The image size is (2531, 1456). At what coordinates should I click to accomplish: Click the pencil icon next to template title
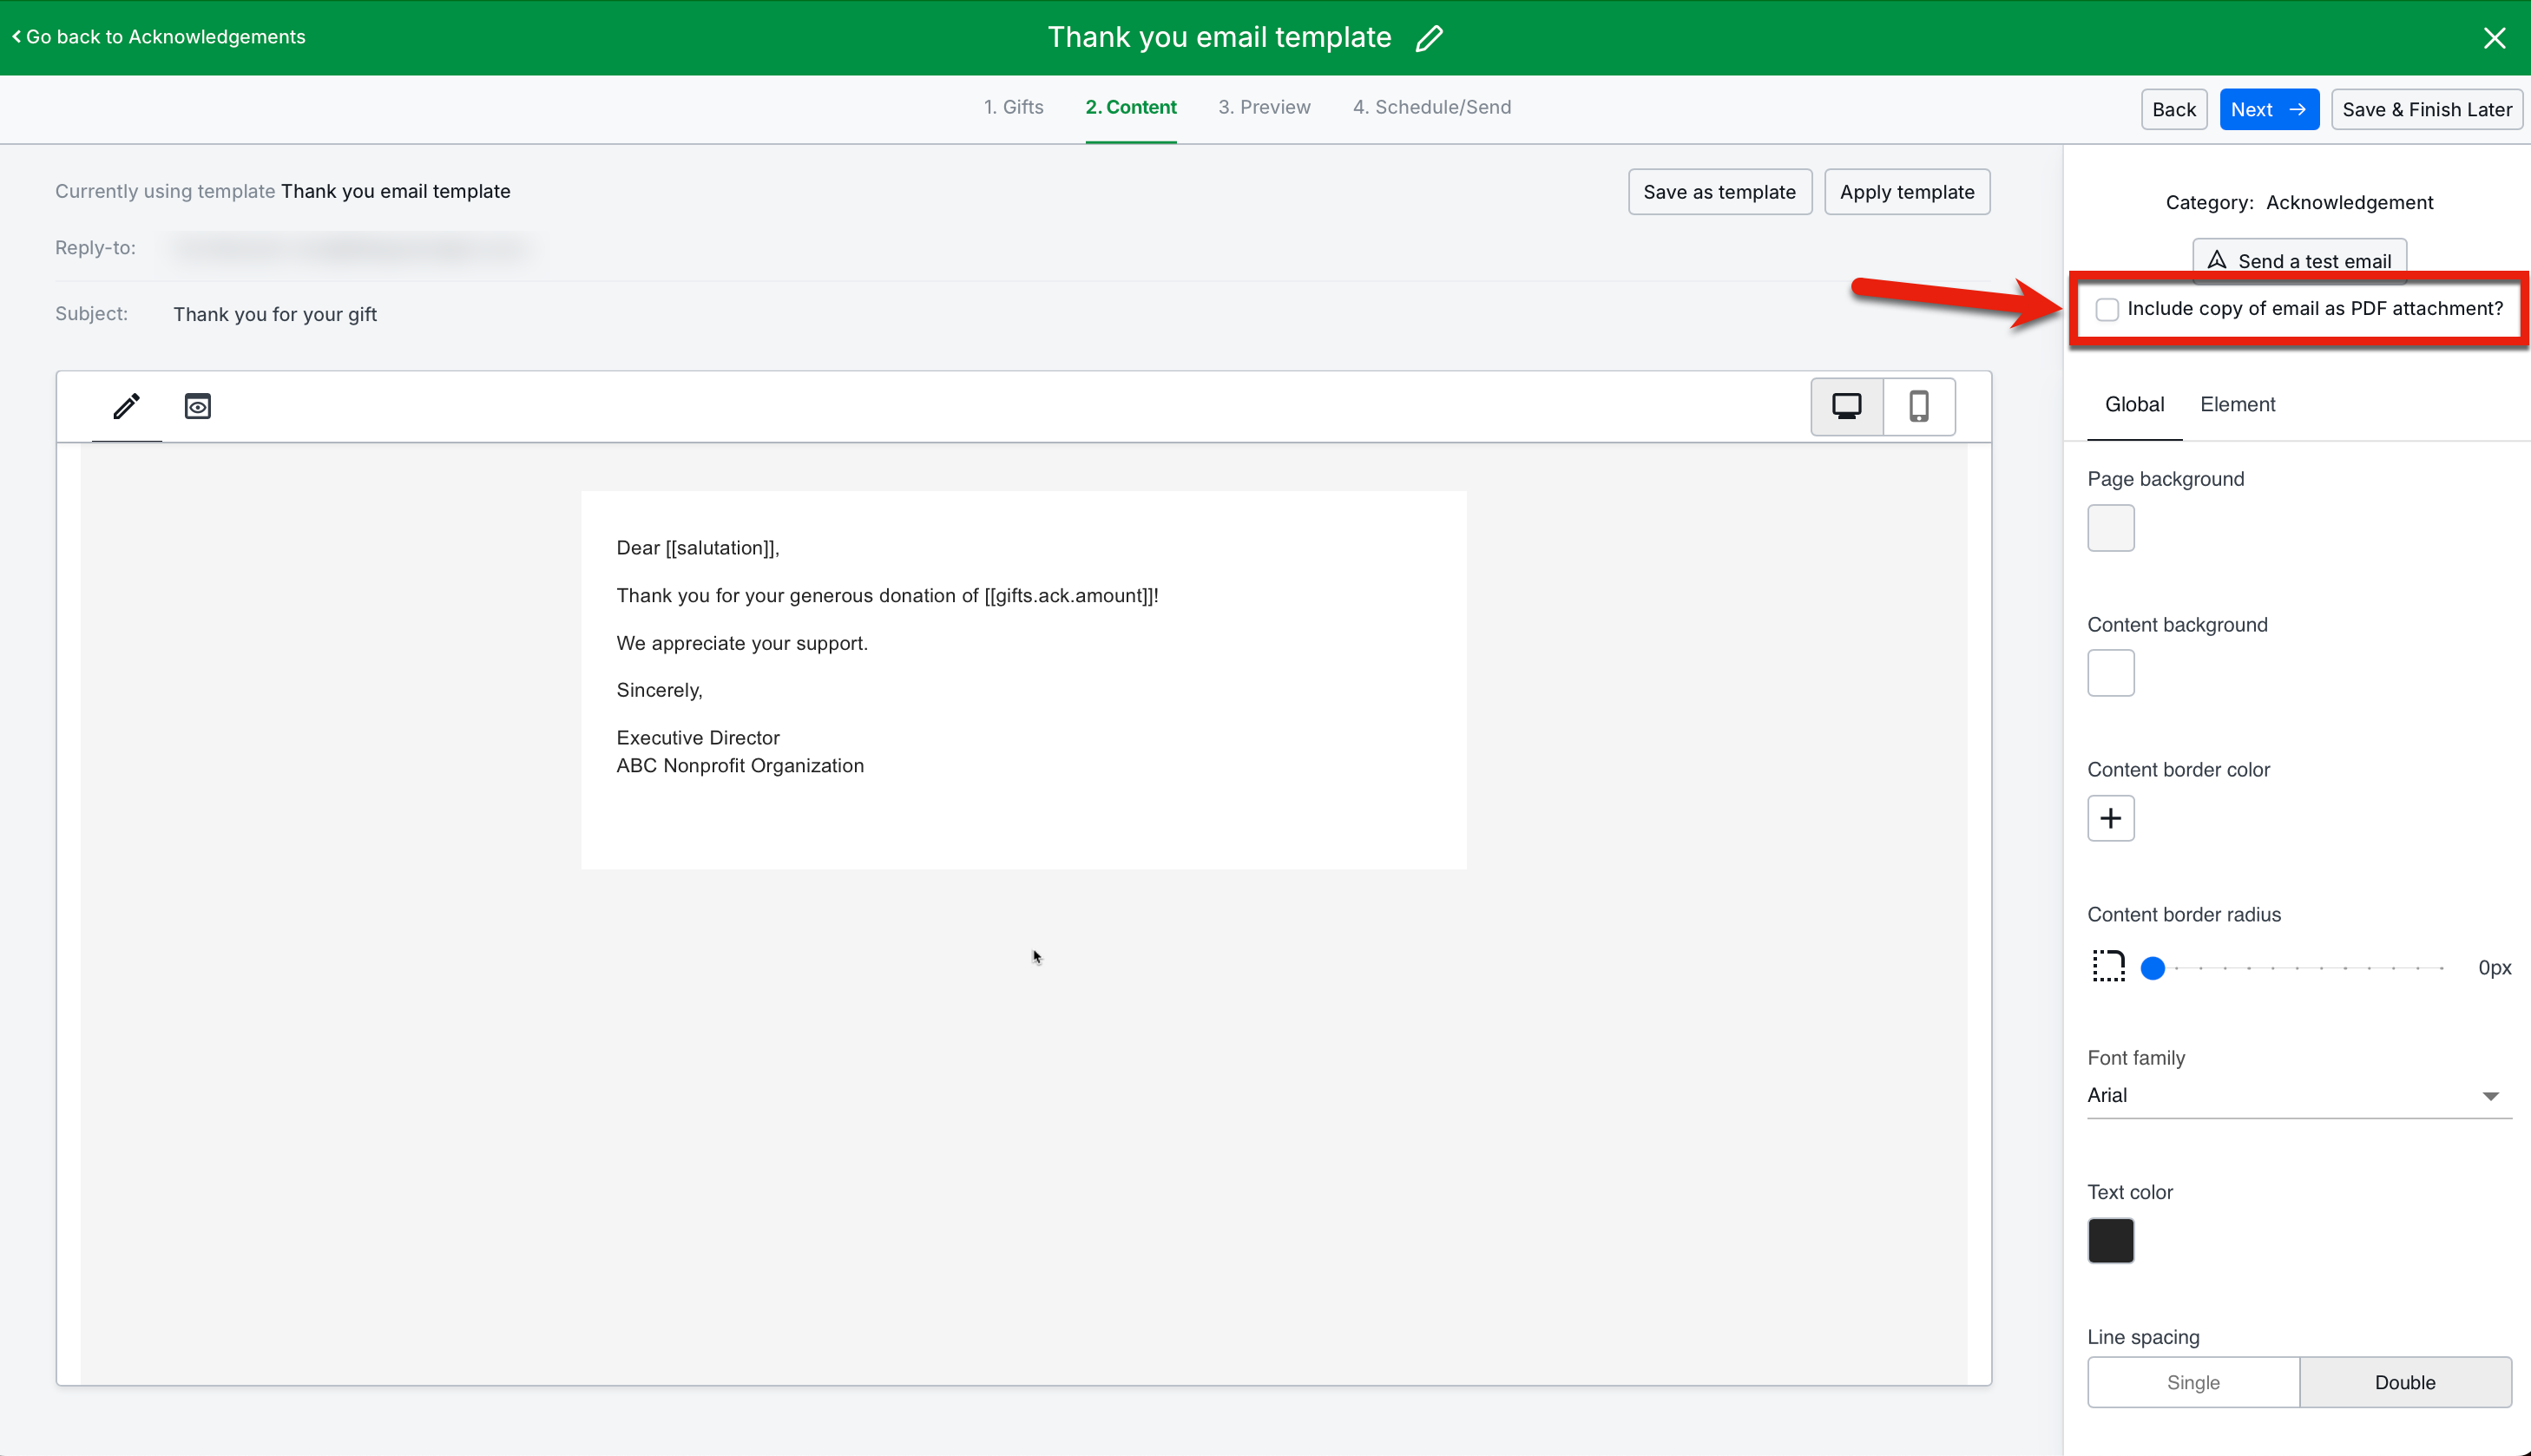pyautogui.click(x=1429, y=38)
